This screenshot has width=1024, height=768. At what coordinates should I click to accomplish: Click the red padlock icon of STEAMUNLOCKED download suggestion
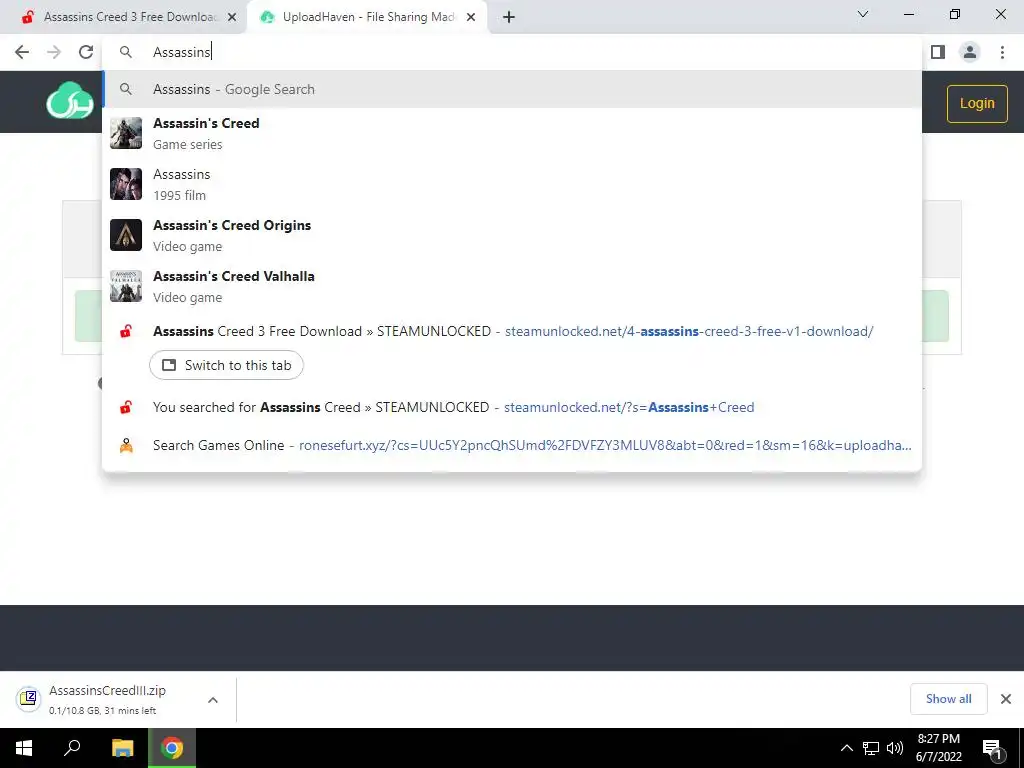click(126, 332)
